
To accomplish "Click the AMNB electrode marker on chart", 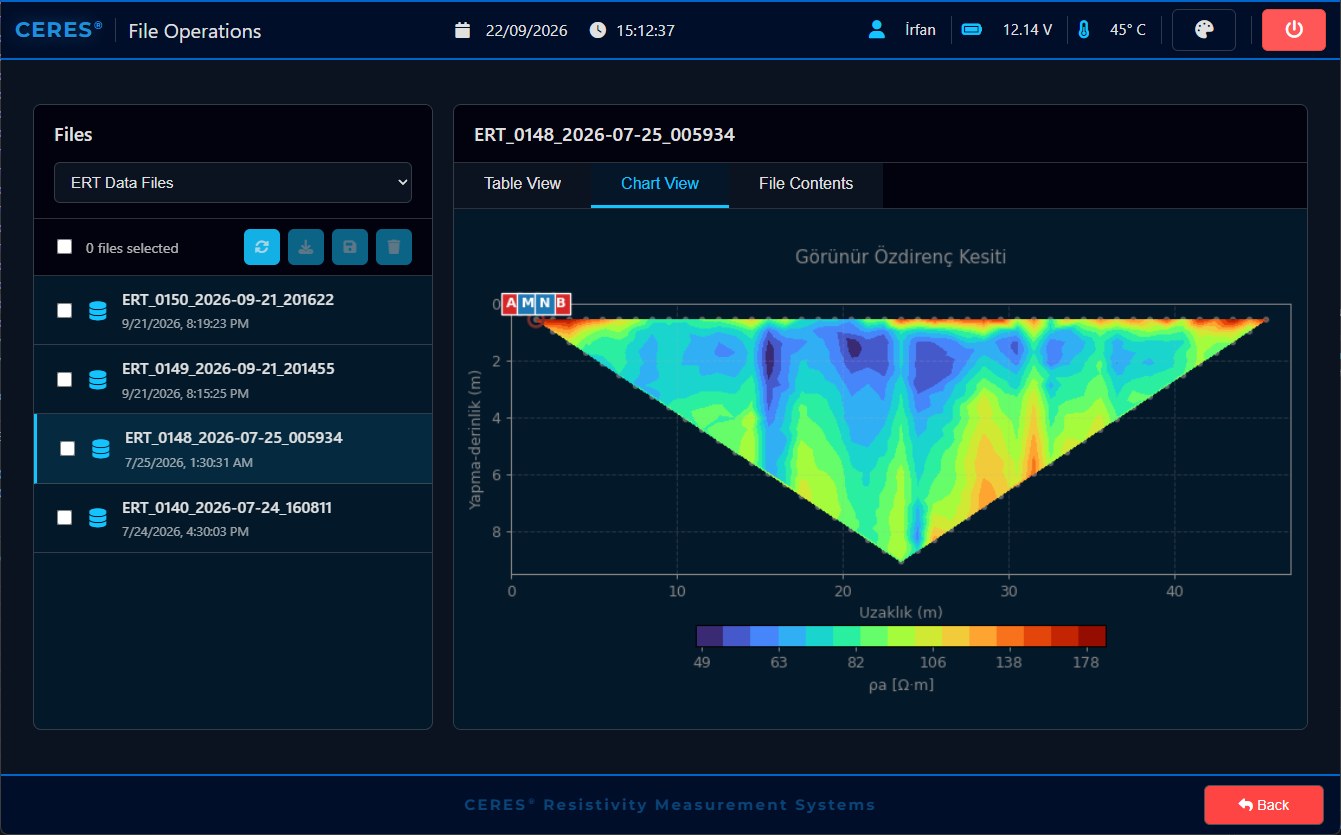I will coord(537,303).
